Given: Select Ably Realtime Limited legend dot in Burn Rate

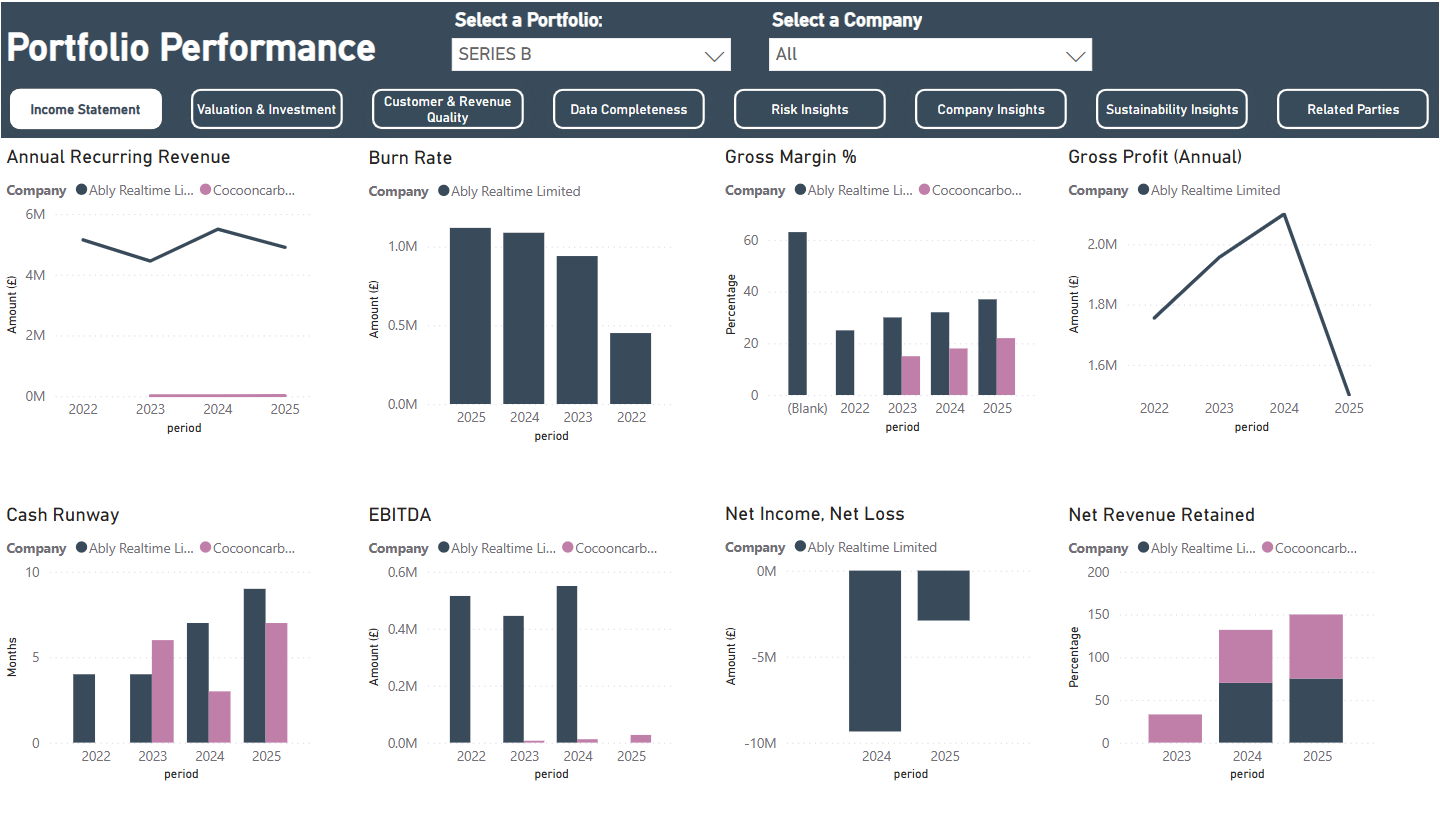Looking at the screenshot, I should 443,191.
